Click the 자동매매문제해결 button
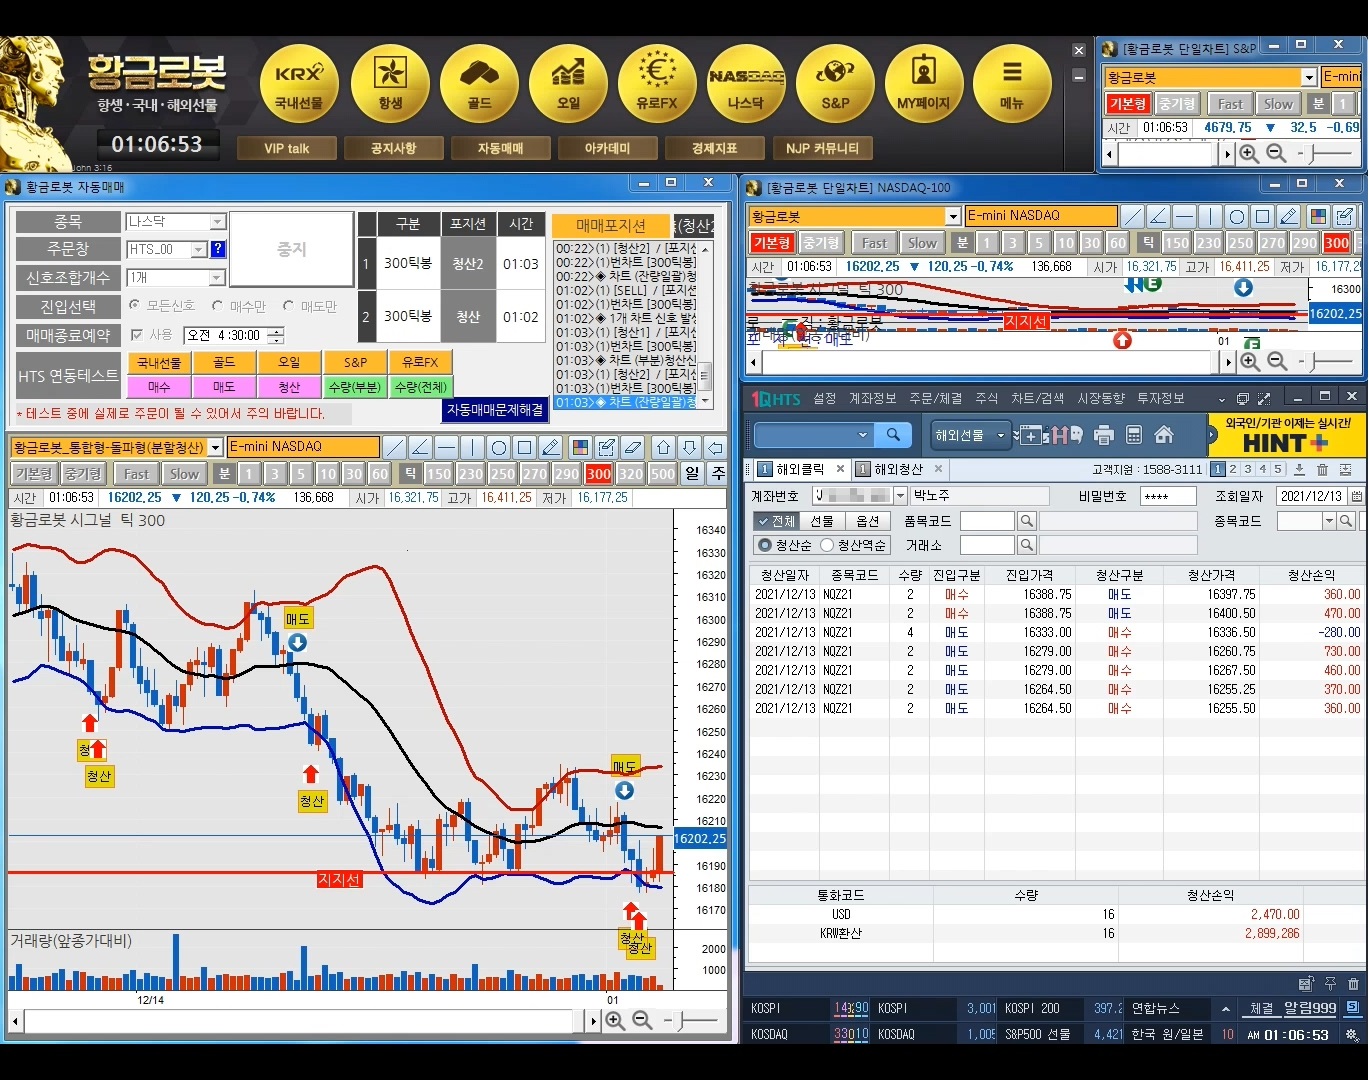1370x1080 pixels. click(x=495, y=410)
